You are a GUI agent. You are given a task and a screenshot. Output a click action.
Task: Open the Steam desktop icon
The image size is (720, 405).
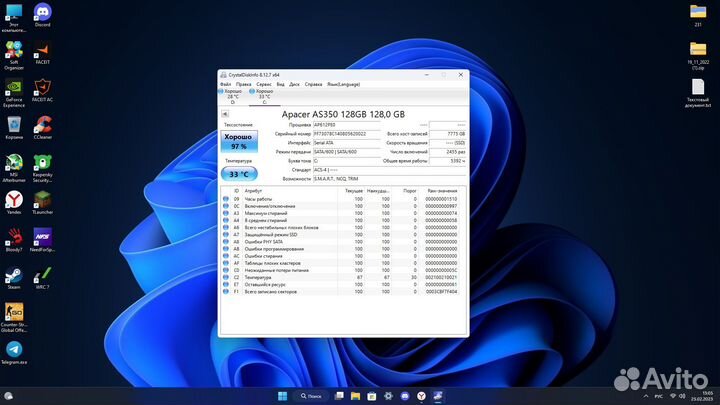click(14, 275)
